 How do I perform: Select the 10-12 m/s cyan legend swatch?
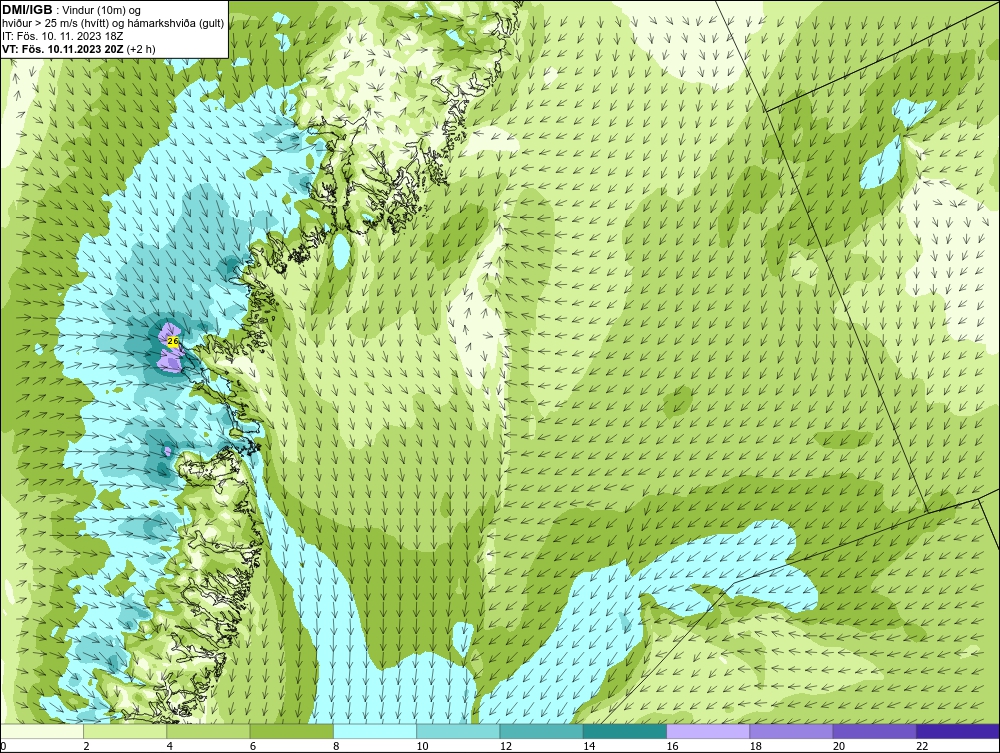tap(458, 731)
